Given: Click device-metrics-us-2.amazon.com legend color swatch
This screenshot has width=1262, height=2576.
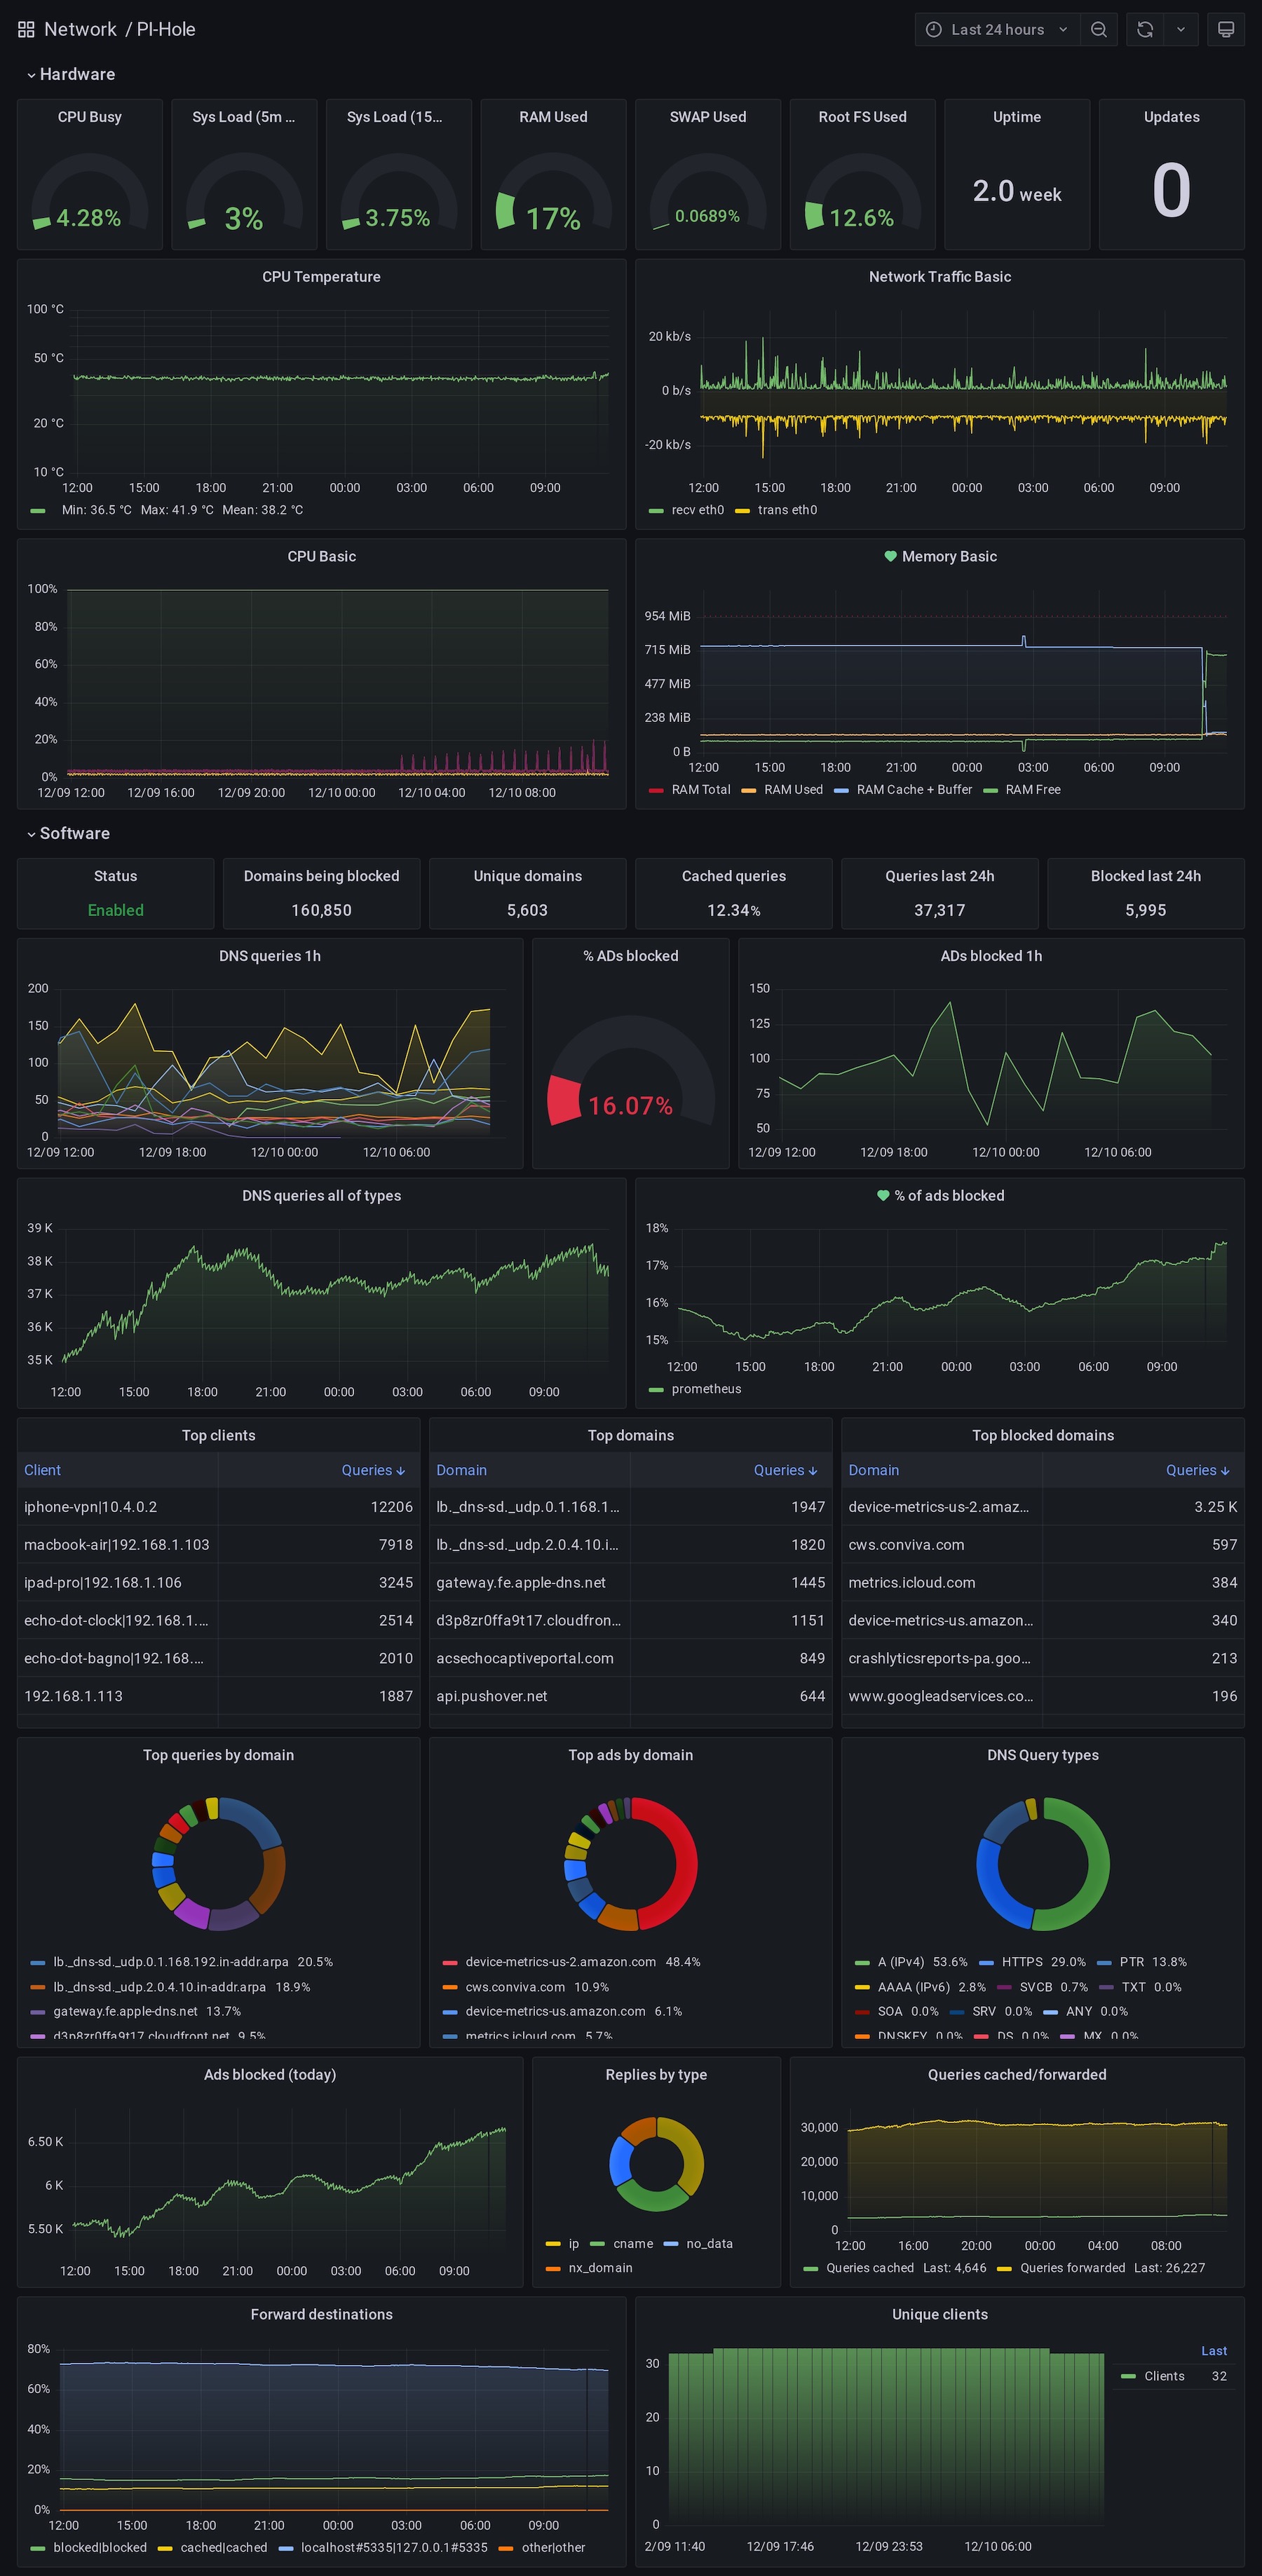Looking at the screenshot, I should click(449, 1962).
